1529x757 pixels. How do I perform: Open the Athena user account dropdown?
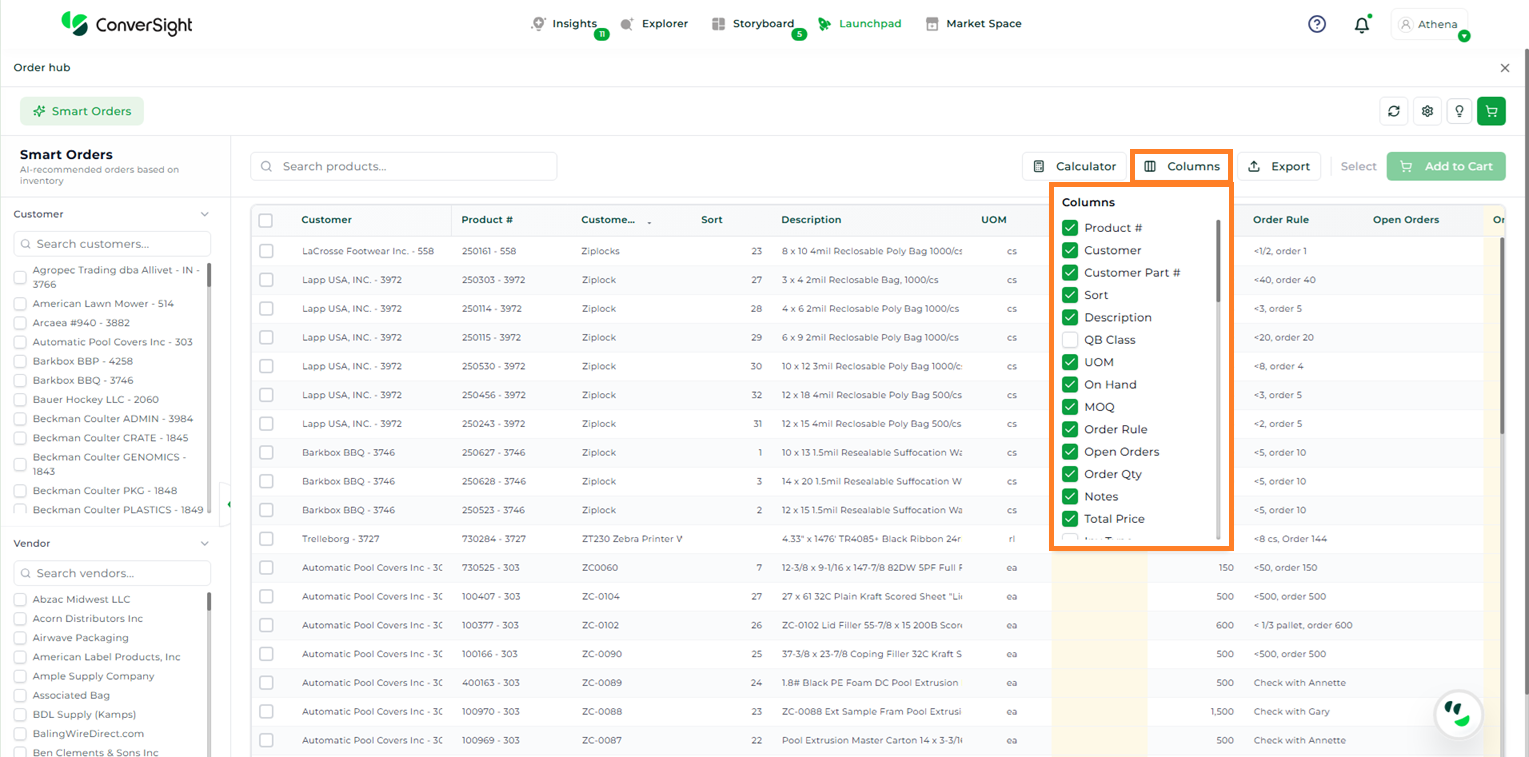1430,25
